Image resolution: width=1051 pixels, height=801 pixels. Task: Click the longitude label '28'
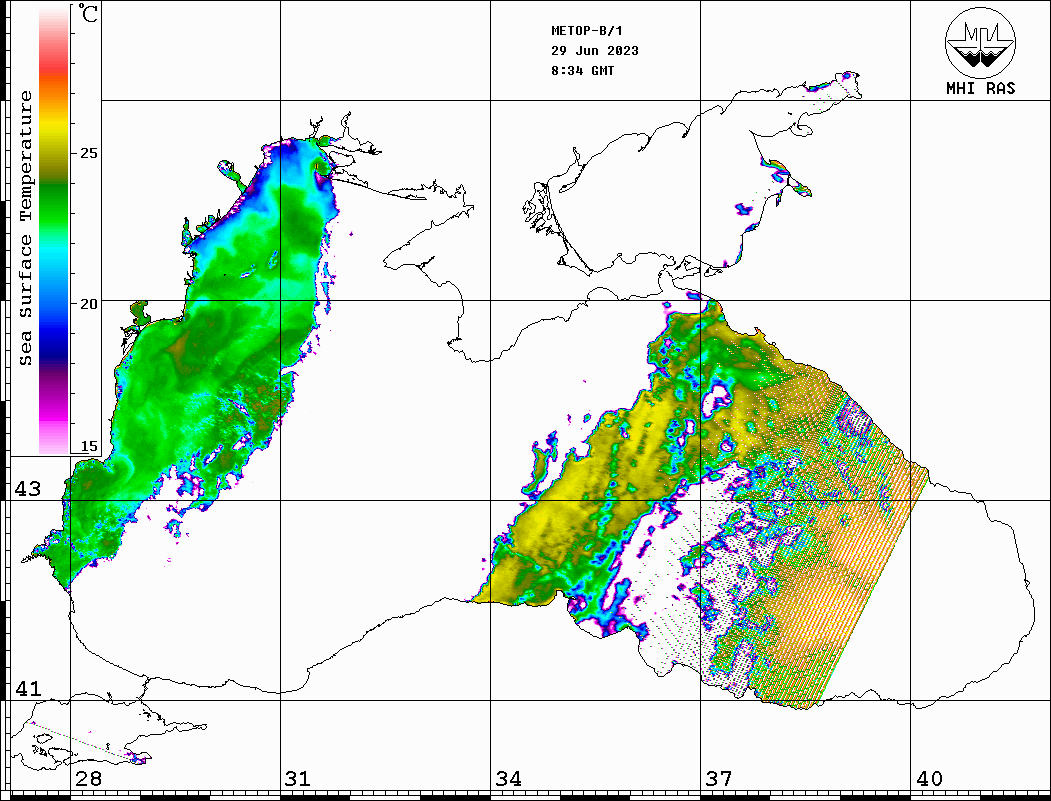tap(88, 778)
